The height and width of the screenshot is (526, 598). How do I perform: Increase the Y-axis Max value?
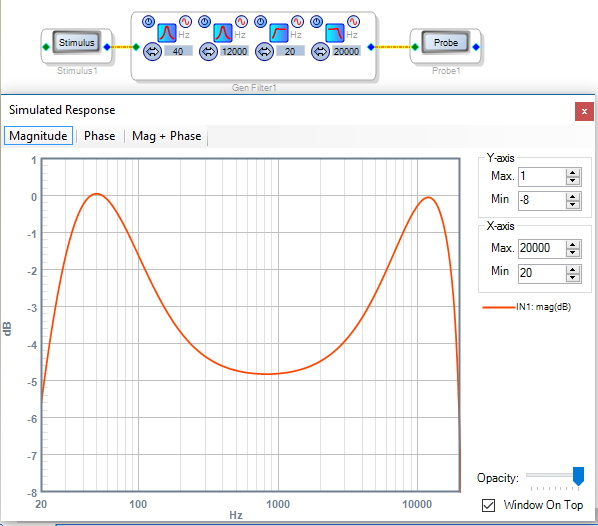[x=573, y=172]
